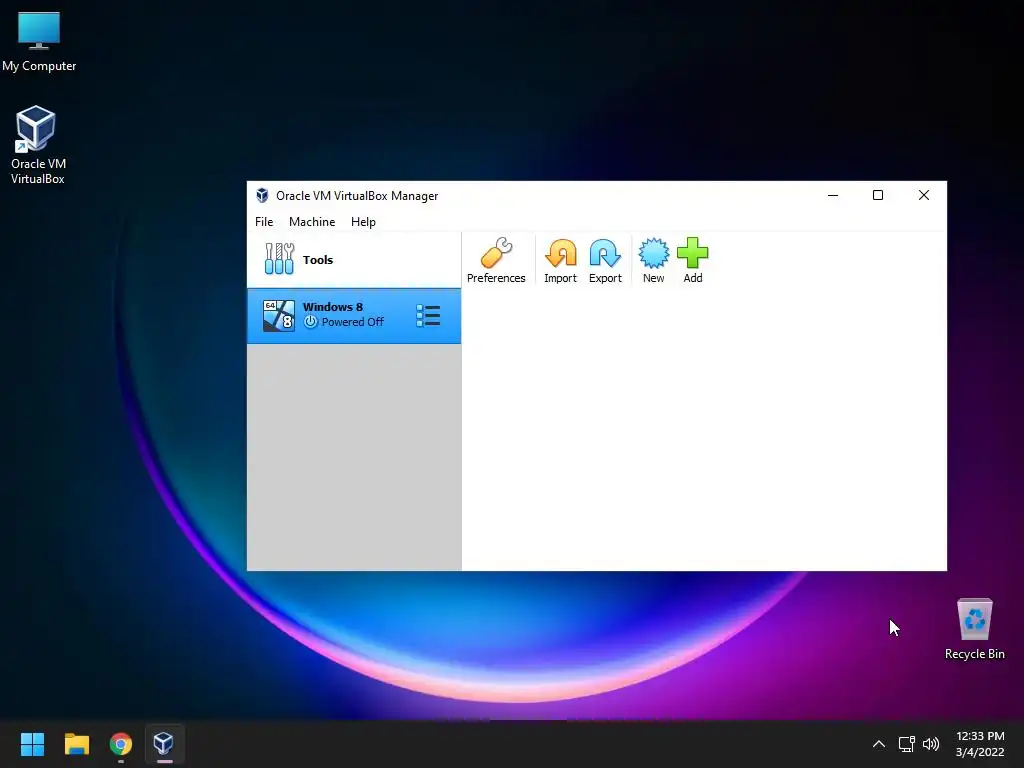Create a New virtual machine
Image resolution: width=1024 pixels, height=768 pixels.
coord(653,261)
